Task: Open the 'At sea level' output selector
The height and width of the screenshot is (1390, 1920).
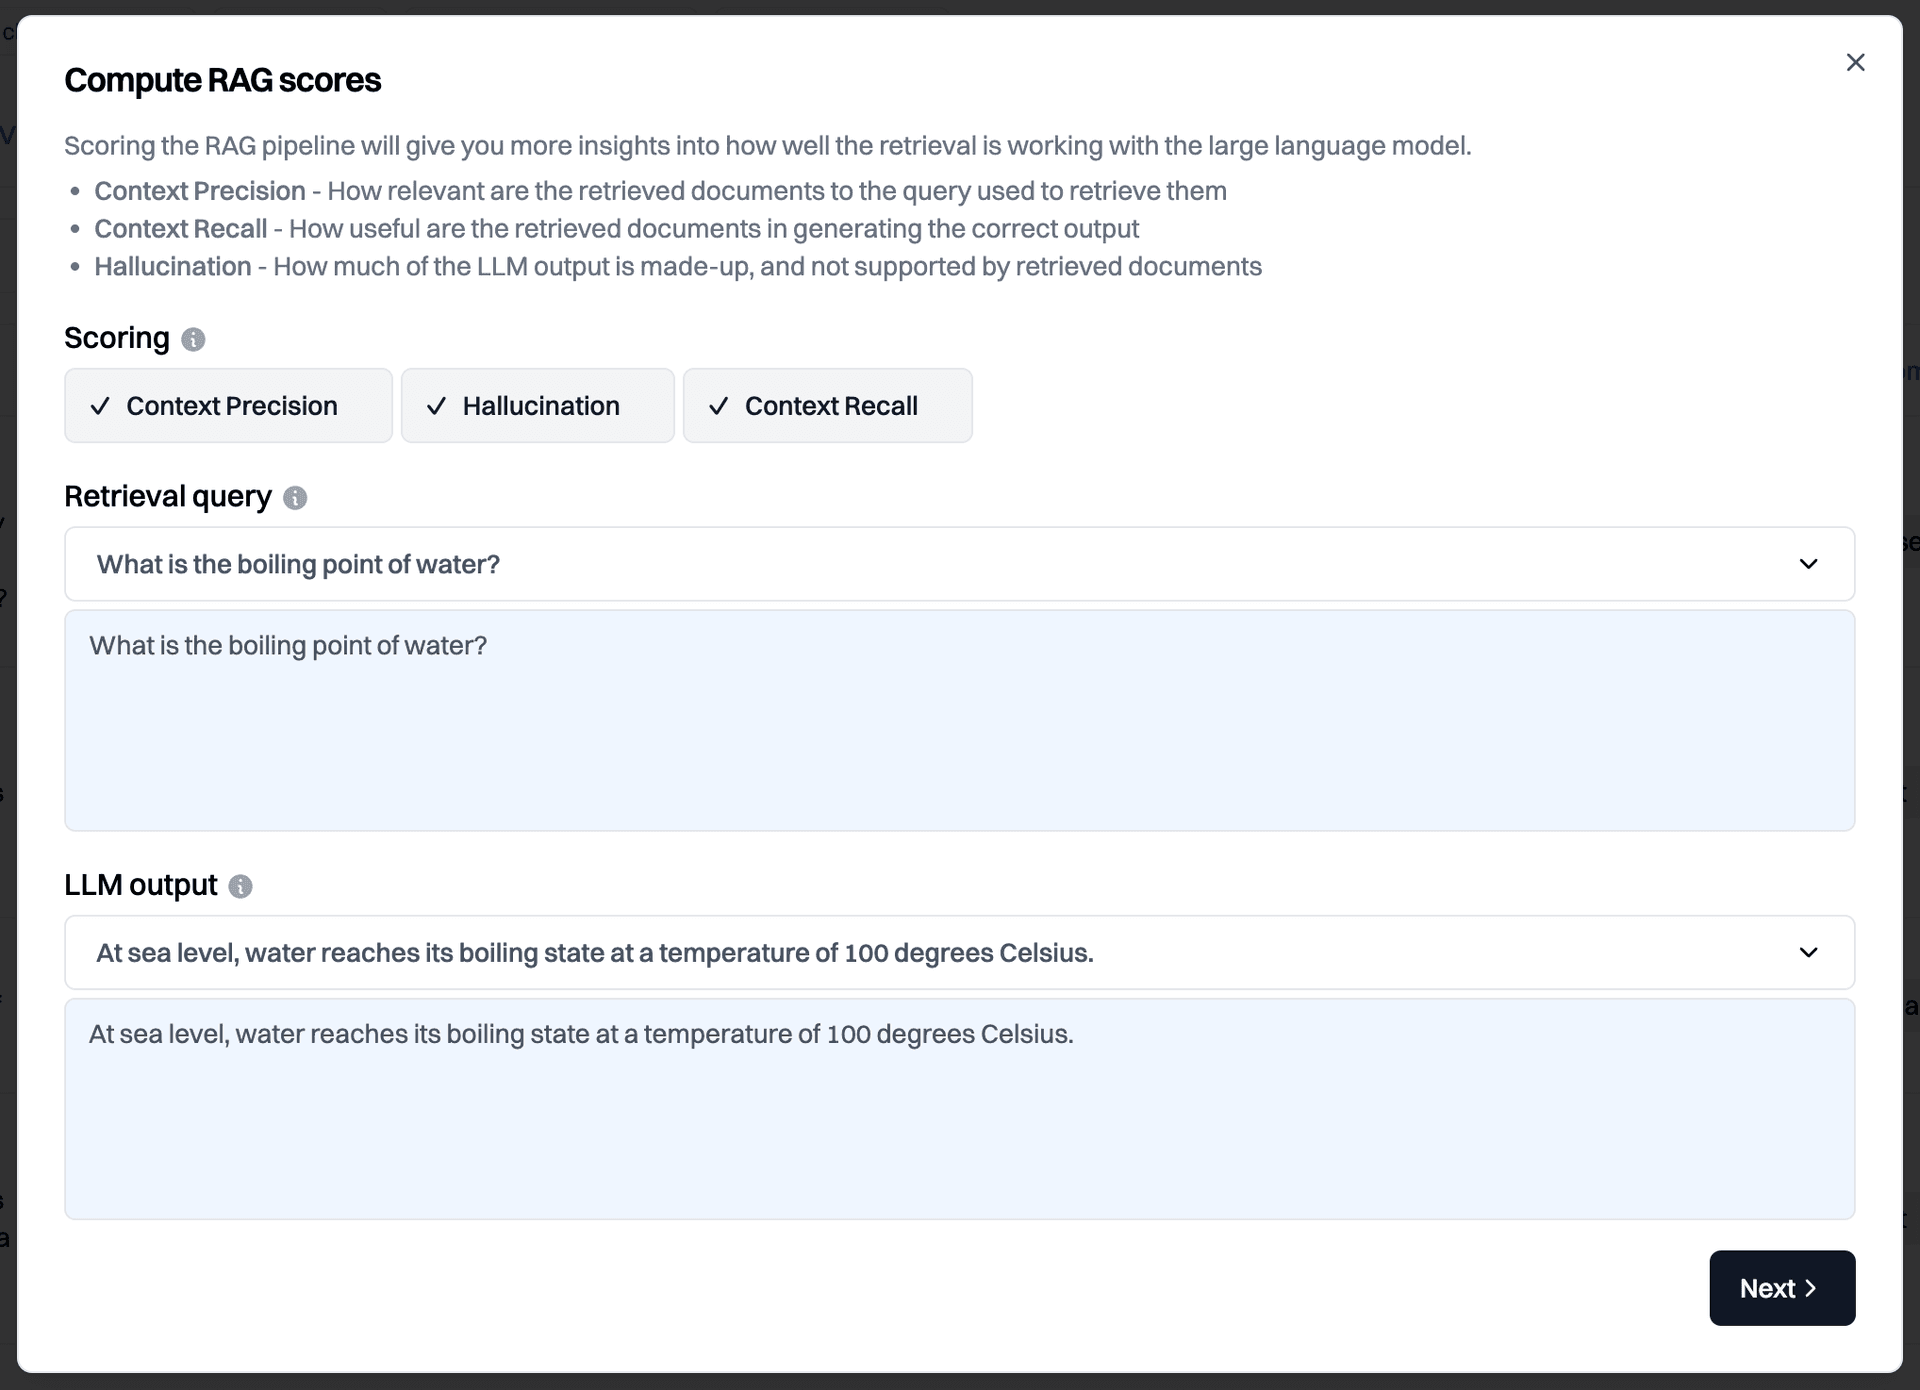Action: coord(960,952)
